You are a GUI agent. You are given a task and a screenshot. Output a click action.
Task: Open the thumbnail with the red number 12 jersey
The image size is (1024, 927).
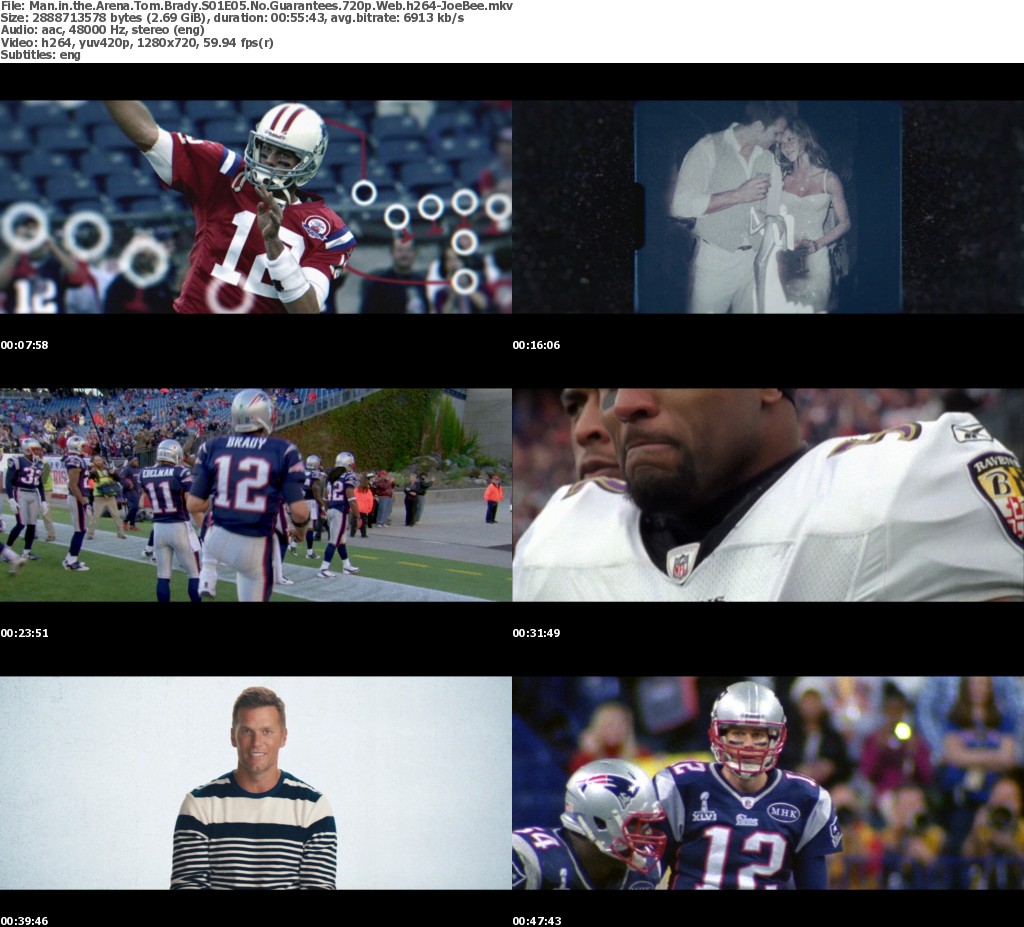[x=255, y=207]
